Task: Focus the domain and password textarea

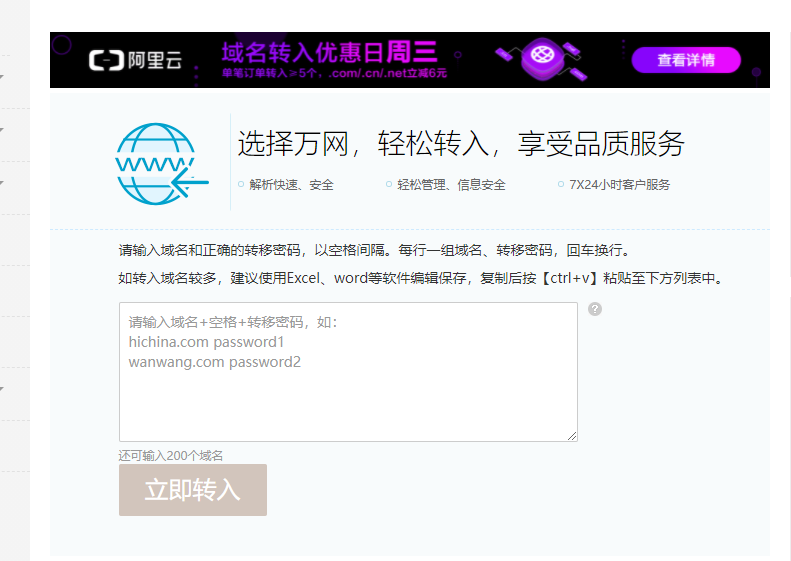Action: 348,372
